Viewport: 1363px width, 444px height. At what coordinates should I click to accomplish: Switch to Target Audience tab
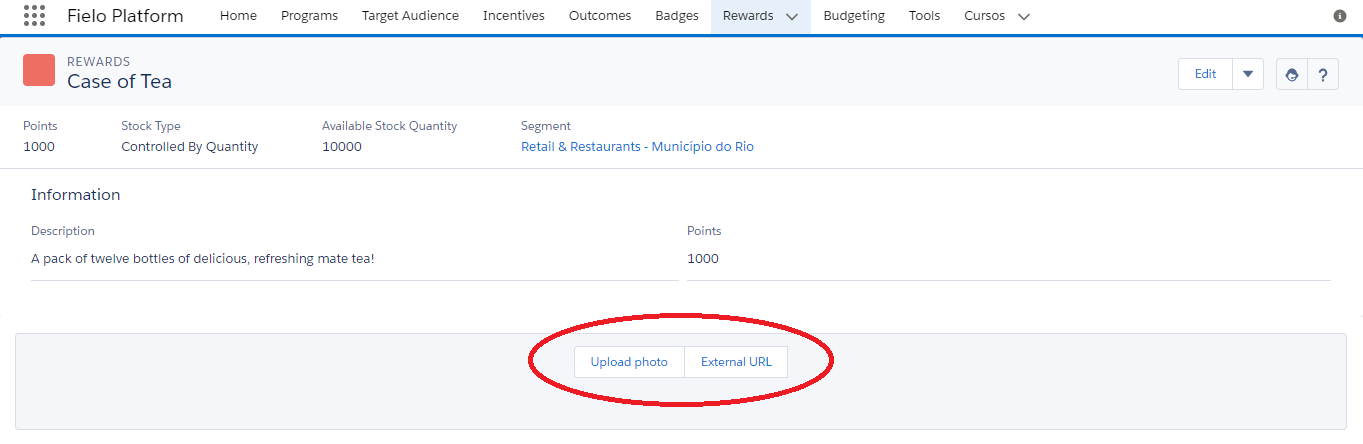tap(410, 16)
